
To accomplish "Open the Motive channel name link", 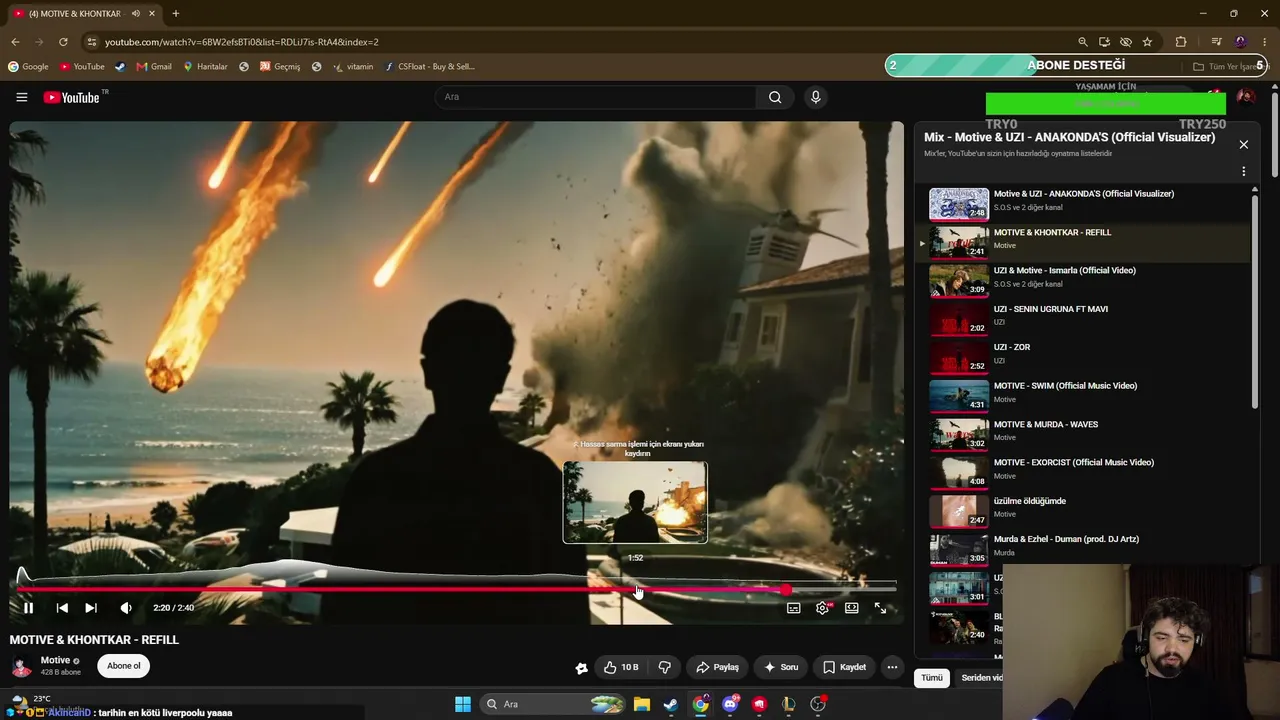I will pos(55,661).
